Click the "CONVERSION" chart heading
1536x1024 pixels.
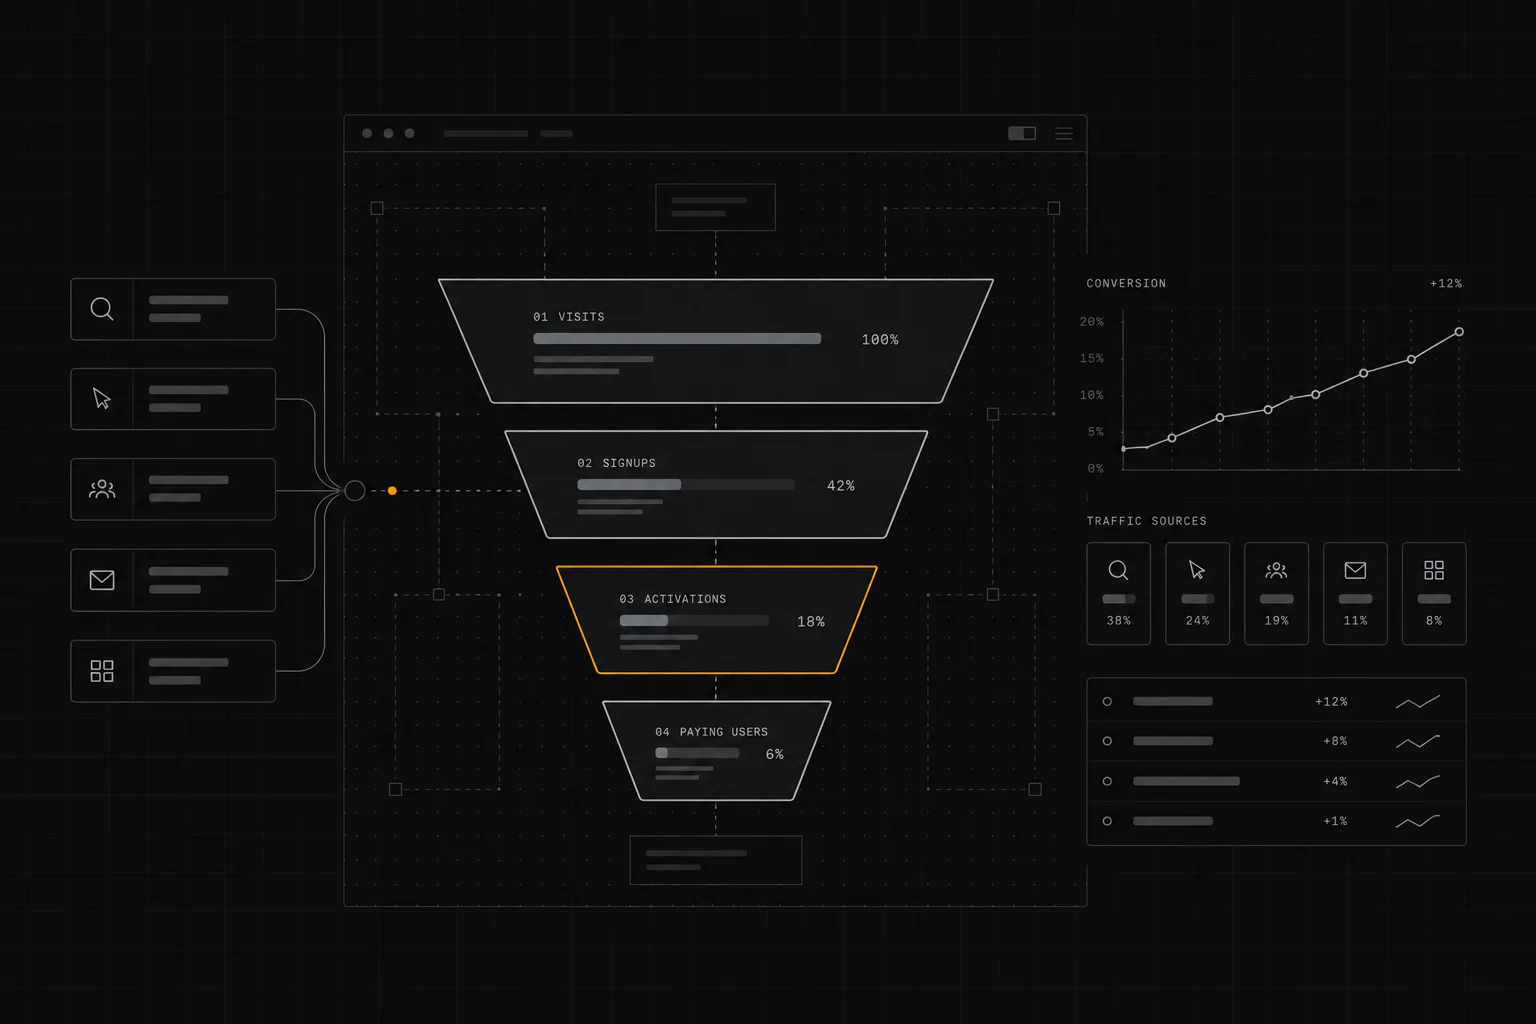click(x=1126, y=284)
